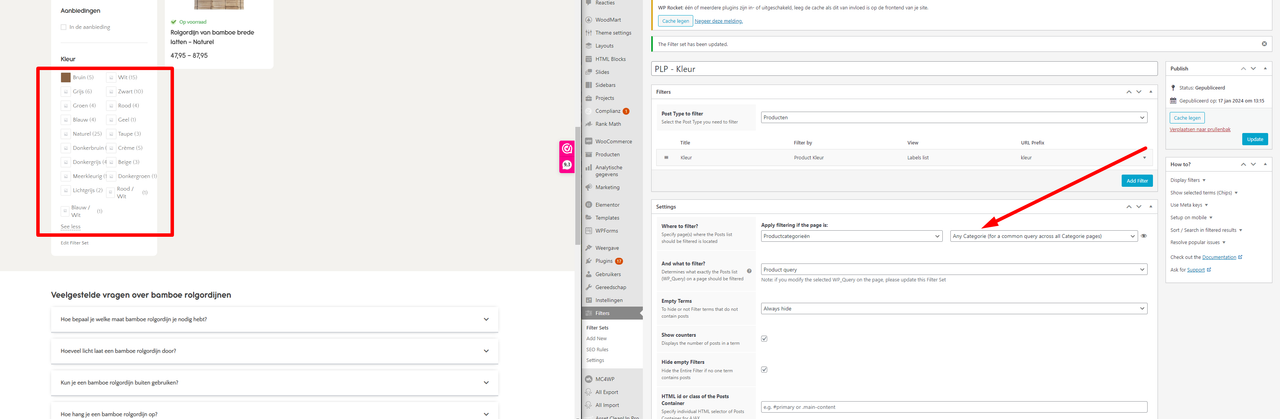Toggle Show counters checkbox
Viewport: 1280px width, 419px height.
point(764,339)
